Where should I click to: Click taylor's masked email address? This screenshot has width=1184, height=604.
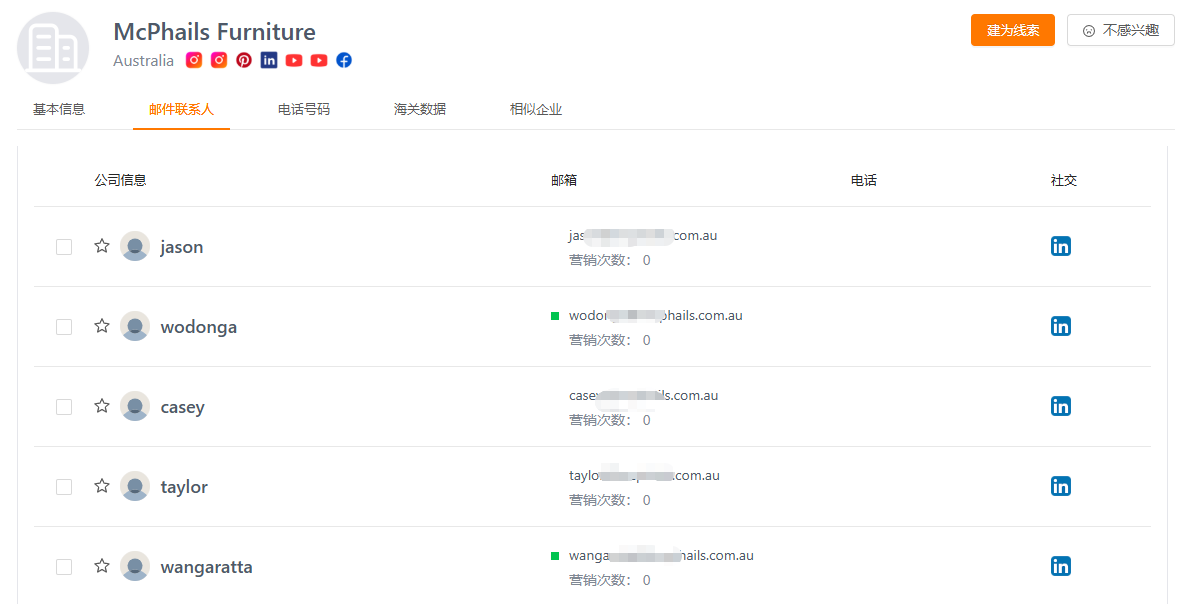point(644,476)
